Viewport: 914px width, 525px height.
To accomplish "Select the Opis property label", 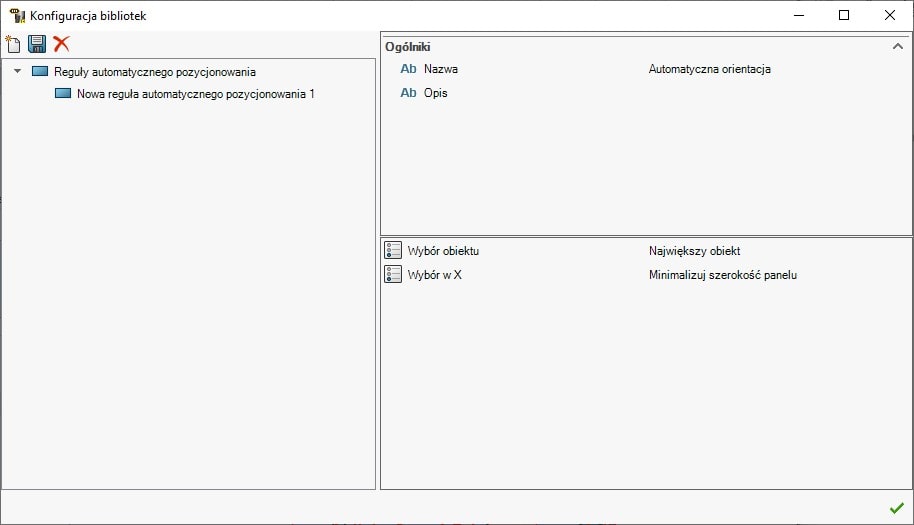I will pyautogui.click(x=436, y=93).
